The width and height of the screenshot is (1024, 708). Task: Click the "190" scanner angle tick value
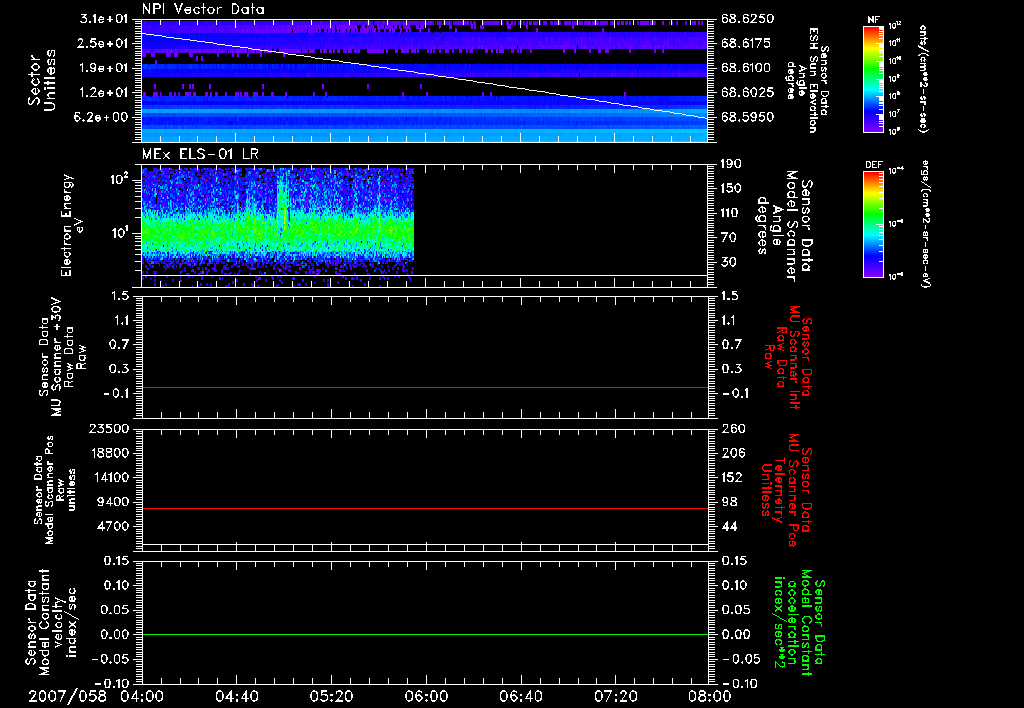(731, 164)
